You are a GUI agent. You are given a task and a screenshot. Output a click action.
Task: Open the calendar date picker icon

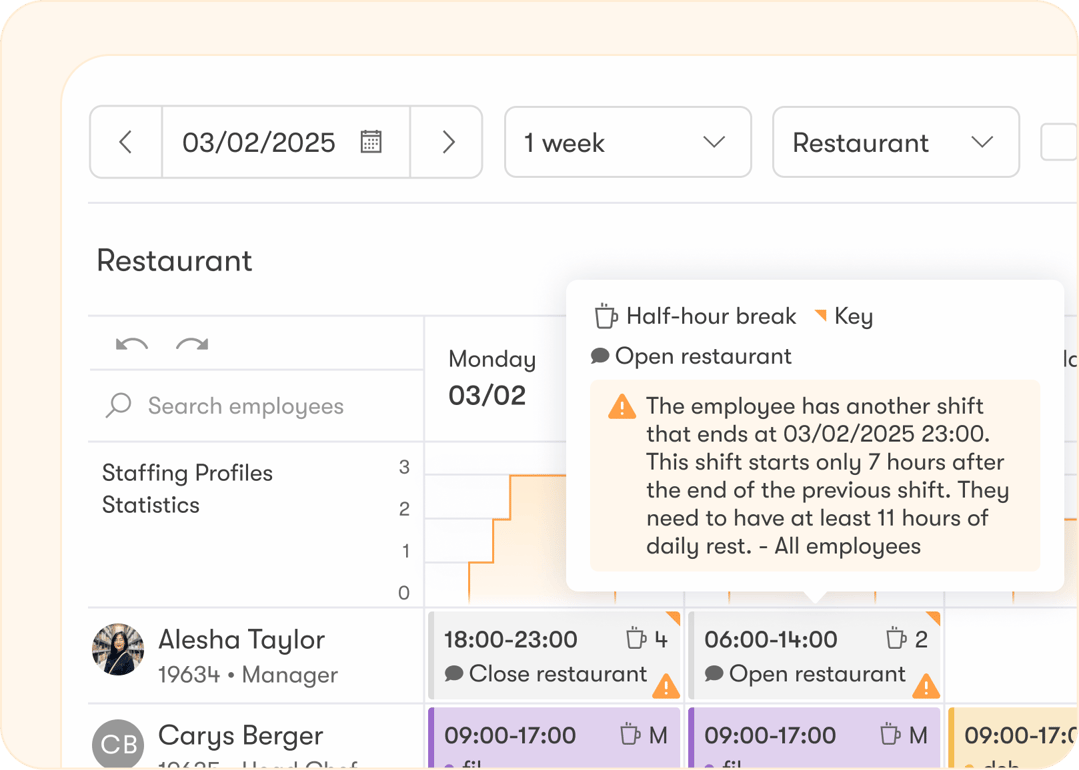tap(371, 142)
